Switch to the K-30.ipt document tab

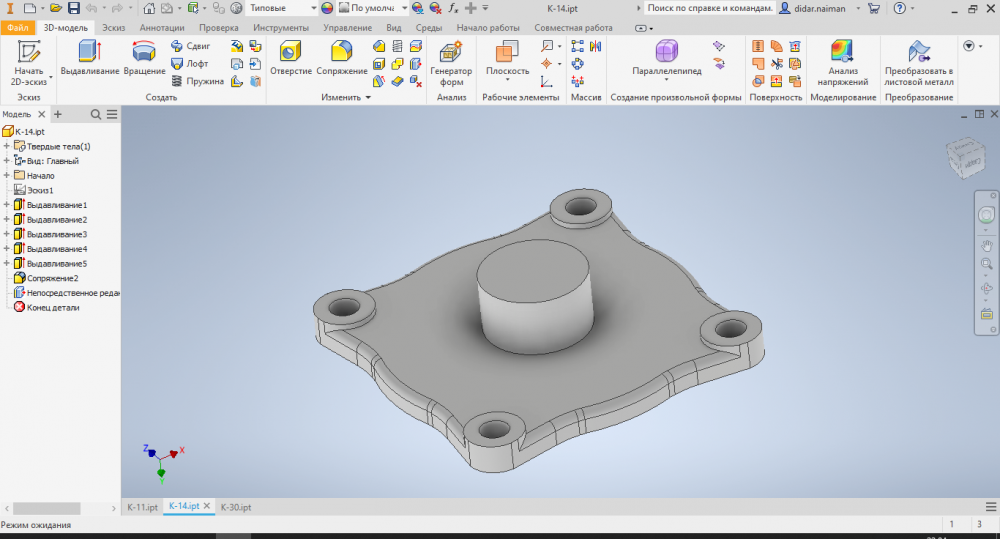click(236, 507)
